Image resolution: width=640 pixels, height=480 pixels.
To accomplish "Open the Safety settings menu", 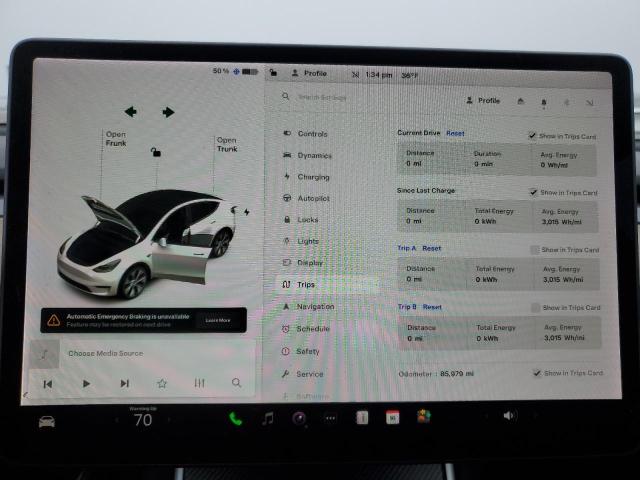I will (x=300, y=351).
